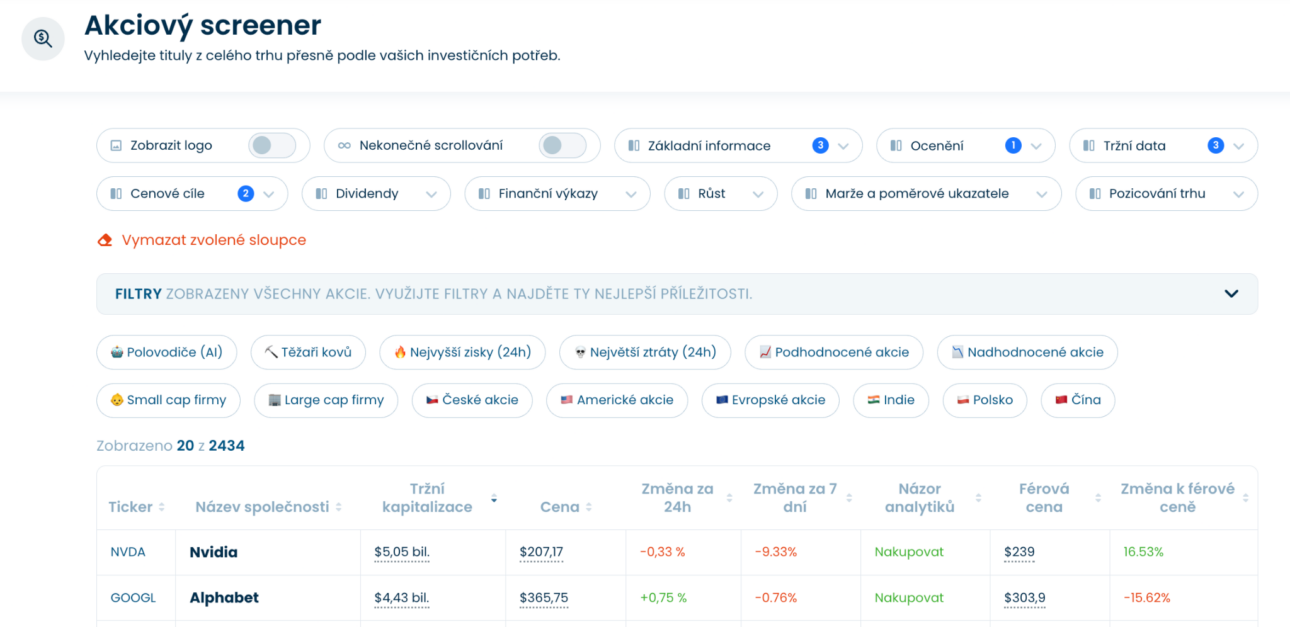Select Nadhodnocené akcie preset
The width and height of the screenshot is (1290, 627).
coord(1027,352)
